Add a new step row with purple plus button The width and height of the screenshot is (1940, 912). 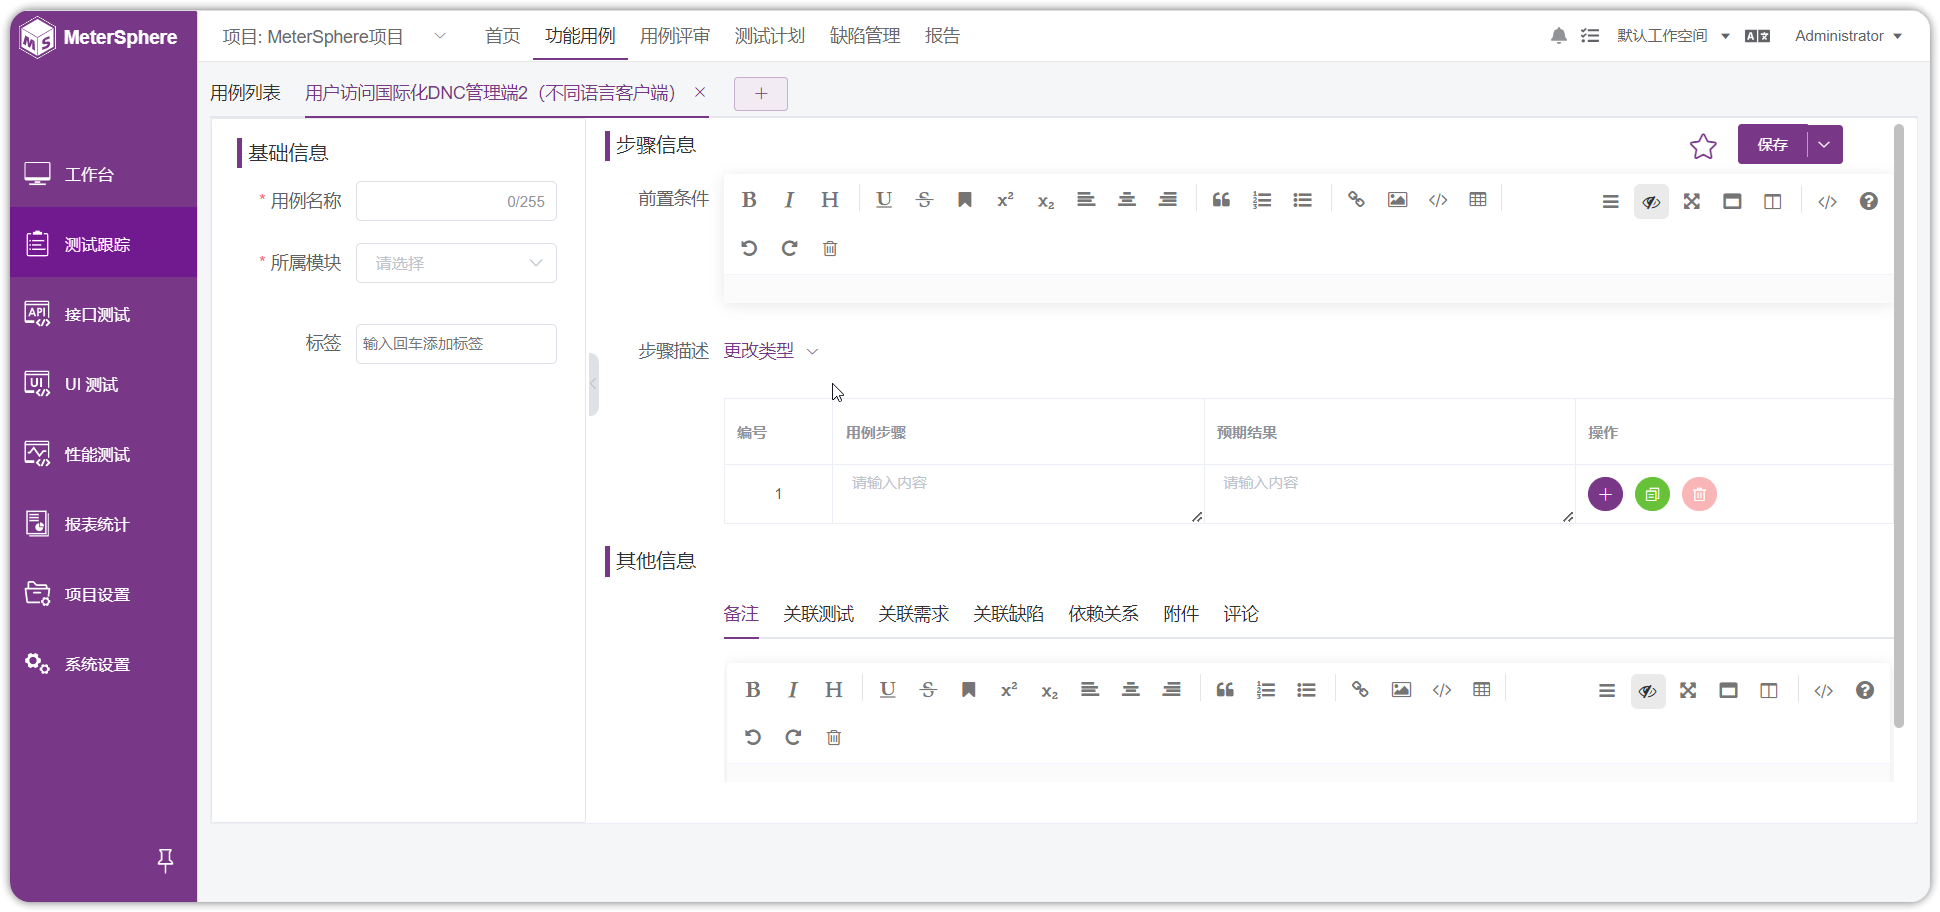[x=1605, y=494]
